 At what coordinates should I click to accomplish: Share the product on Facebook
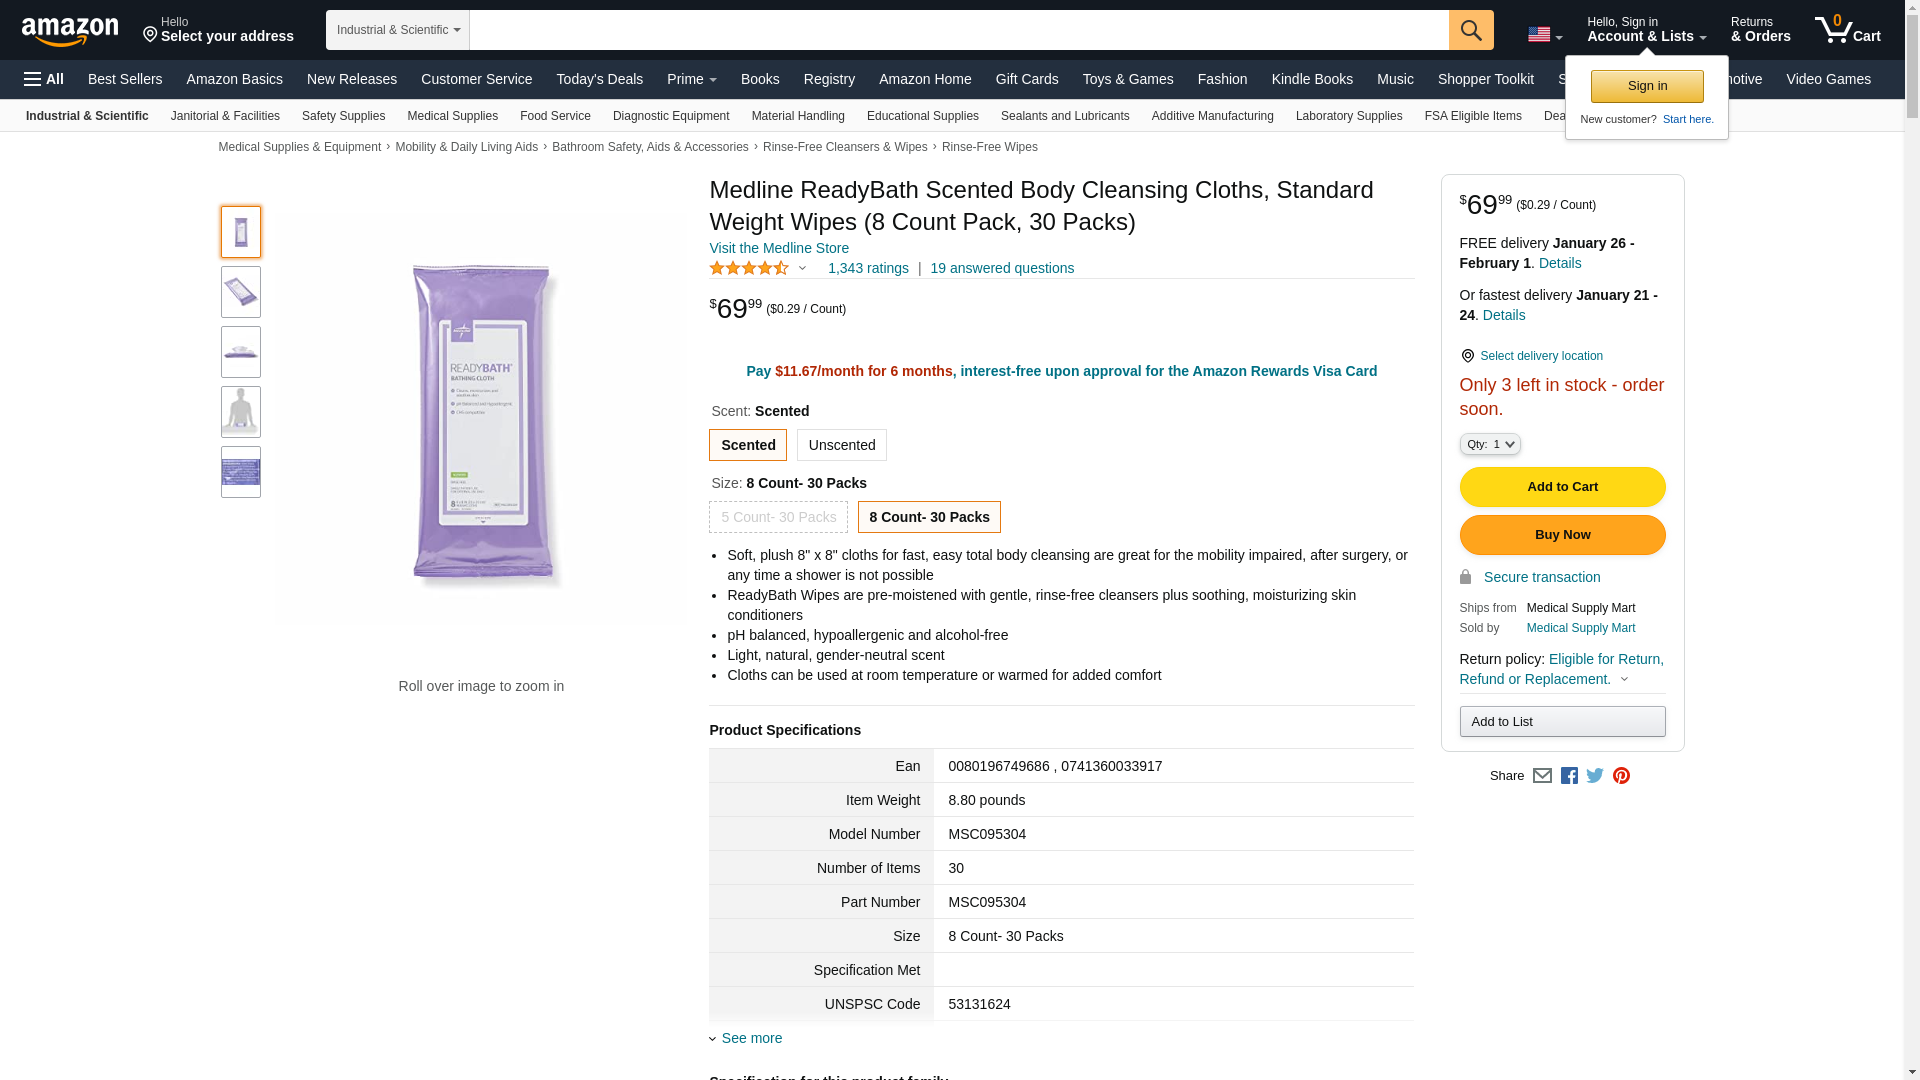coord(1569,776)
